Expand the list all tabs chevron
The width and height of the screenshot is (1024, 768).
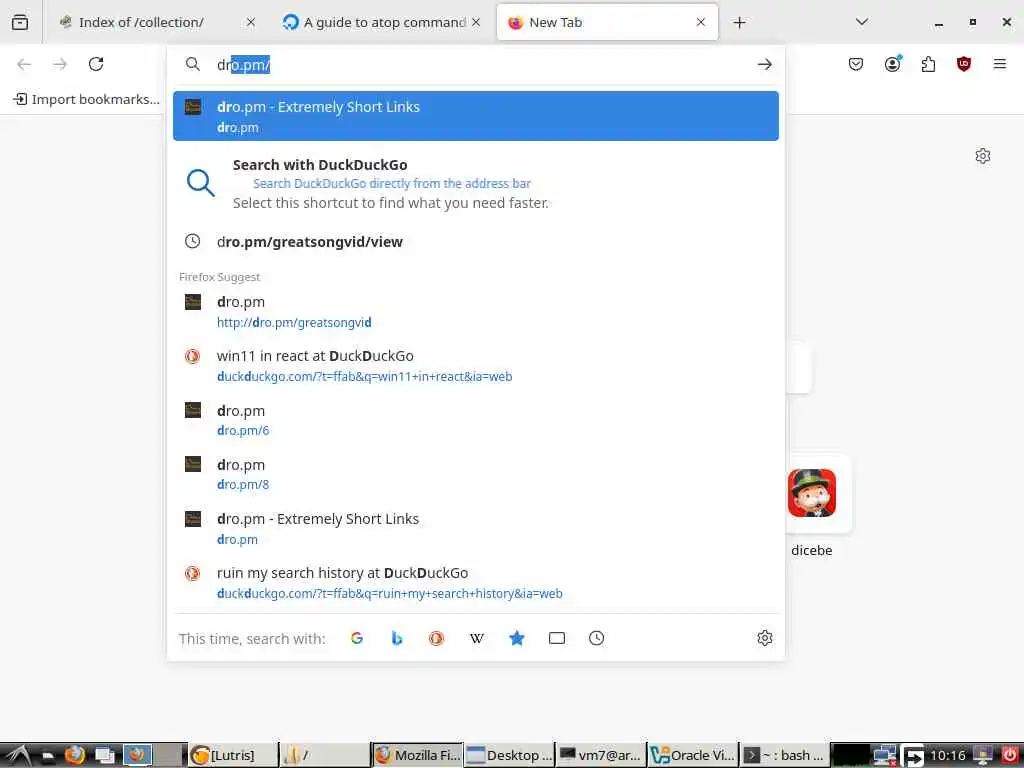(862, 22)
